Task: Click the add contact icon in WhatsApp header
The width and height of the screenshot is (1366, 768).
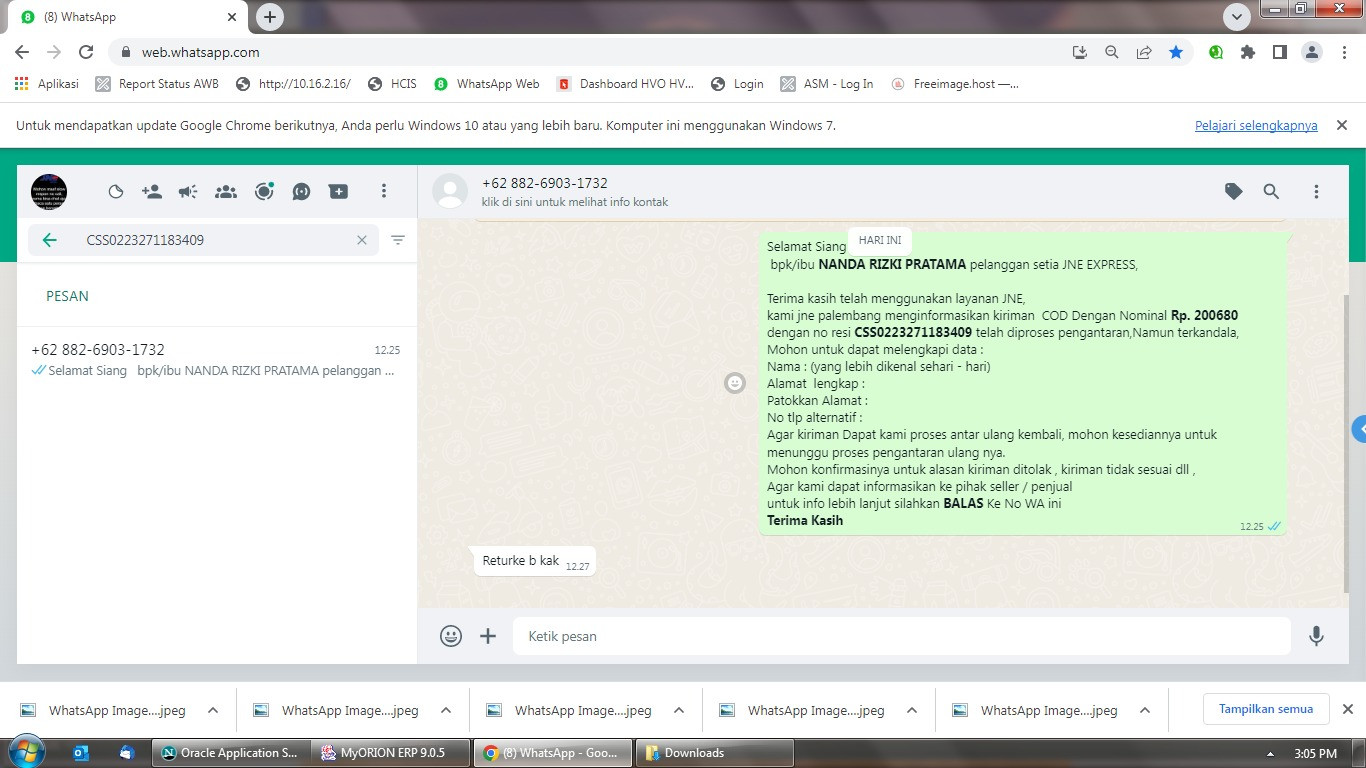Action: (152, 191)
